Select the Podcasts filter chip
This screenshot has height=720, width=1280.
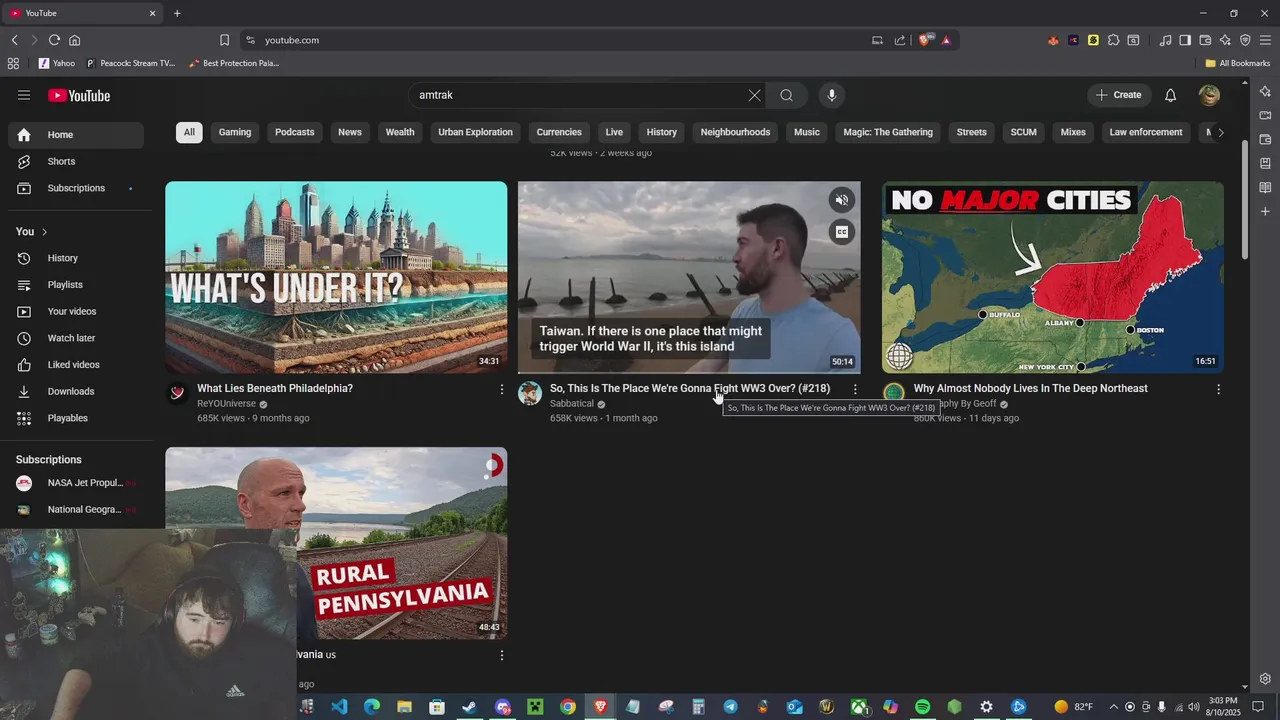295,132
